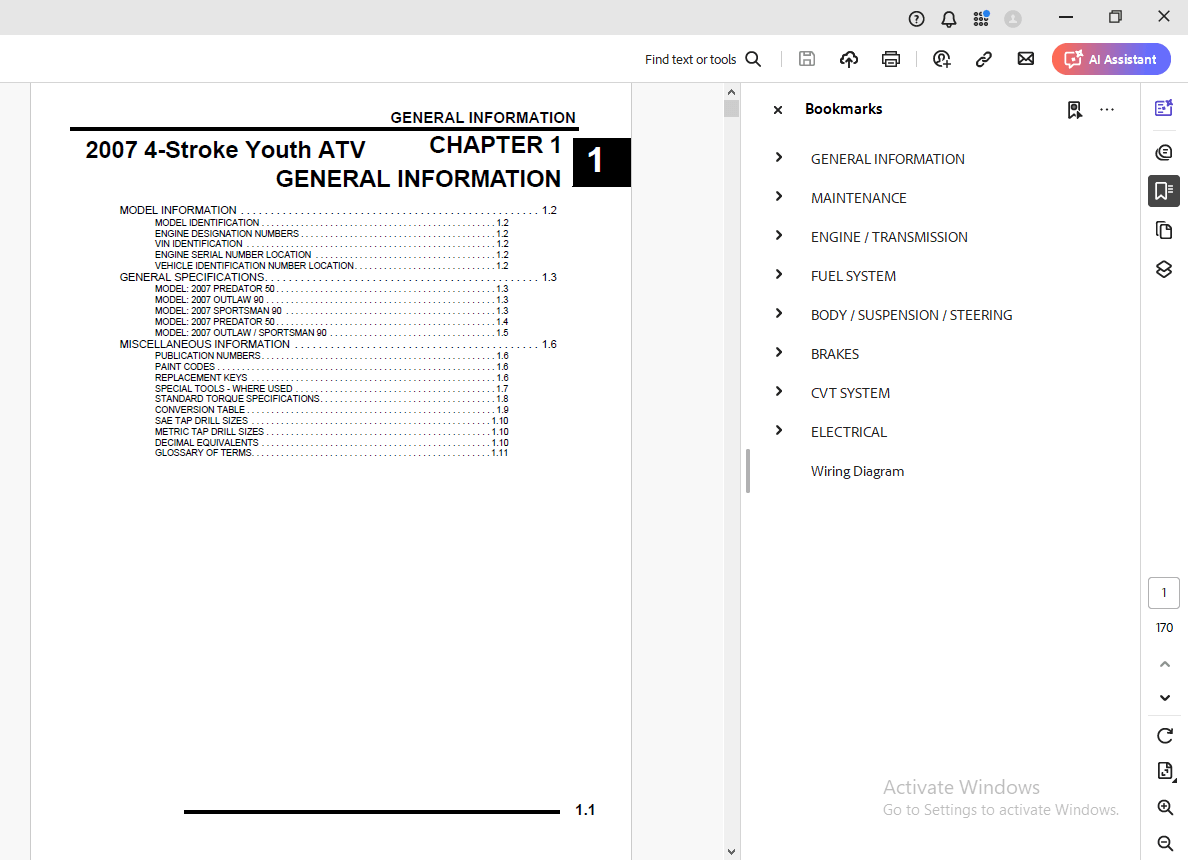Rotate the page view icon
Image resolution: width=1188 pixels, height=860 pixels.
point(1164,736)
